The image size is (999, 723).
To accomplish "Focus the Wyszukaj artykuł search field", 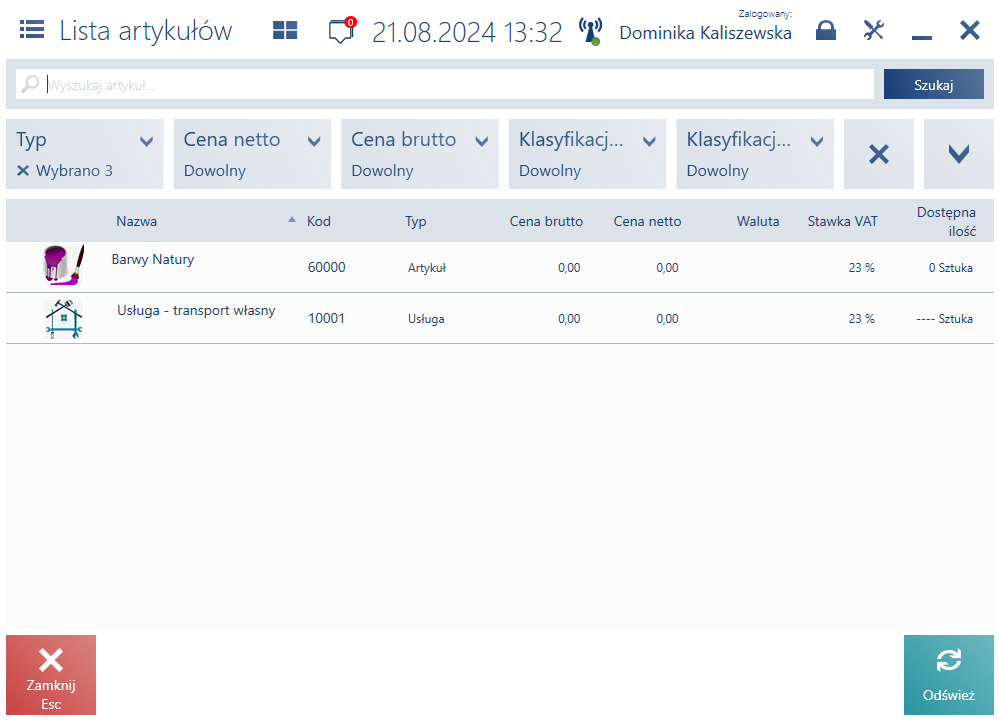I will pyautogui.click(x=445, y=84).
